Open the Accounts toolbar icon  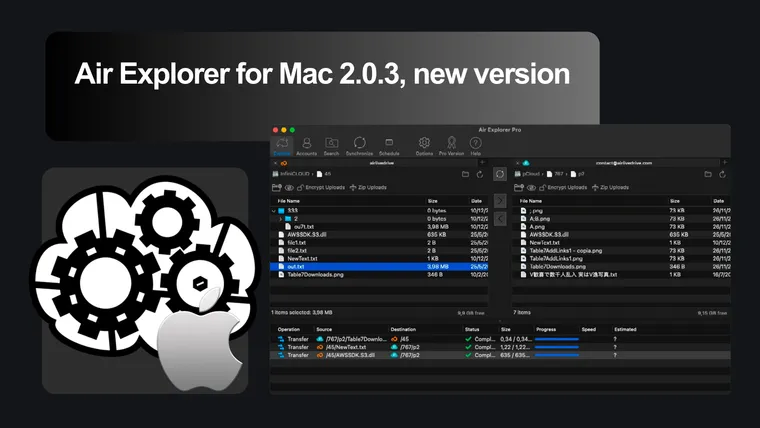coord(306,146)
